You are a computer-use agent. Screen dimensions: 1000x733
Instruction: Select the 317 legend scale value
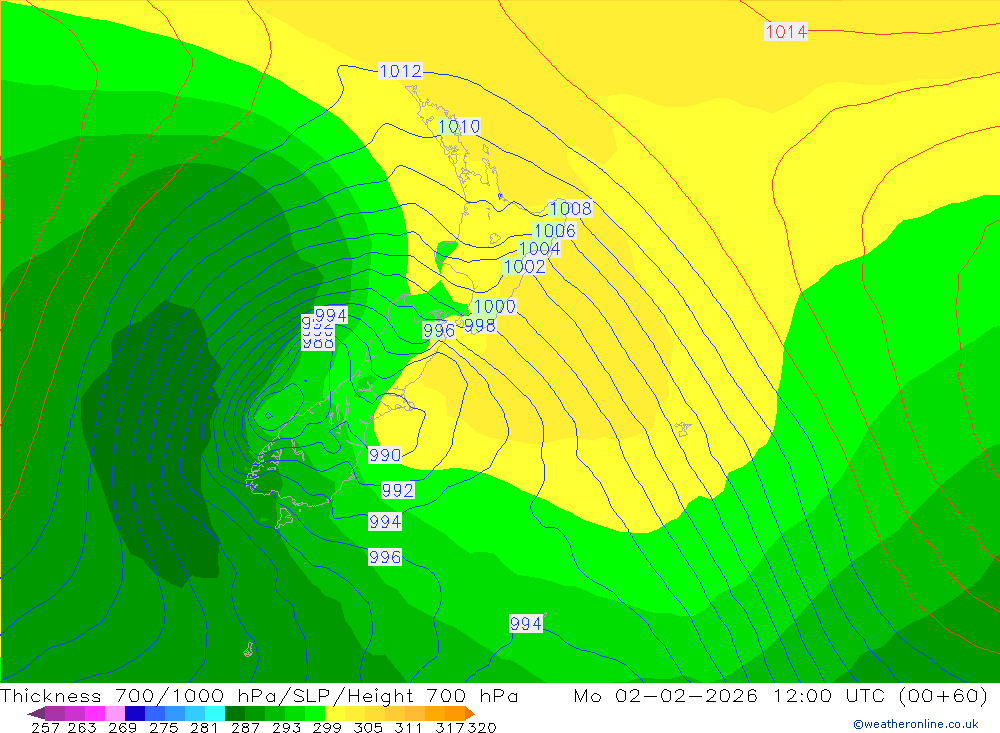450,727
